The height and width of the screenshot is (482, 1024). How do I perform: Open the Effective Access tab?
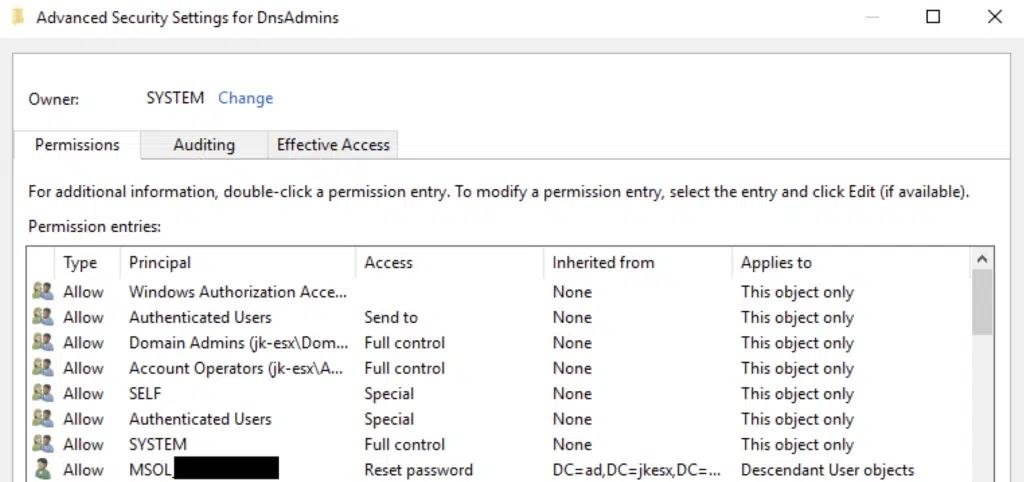point(333,145)
